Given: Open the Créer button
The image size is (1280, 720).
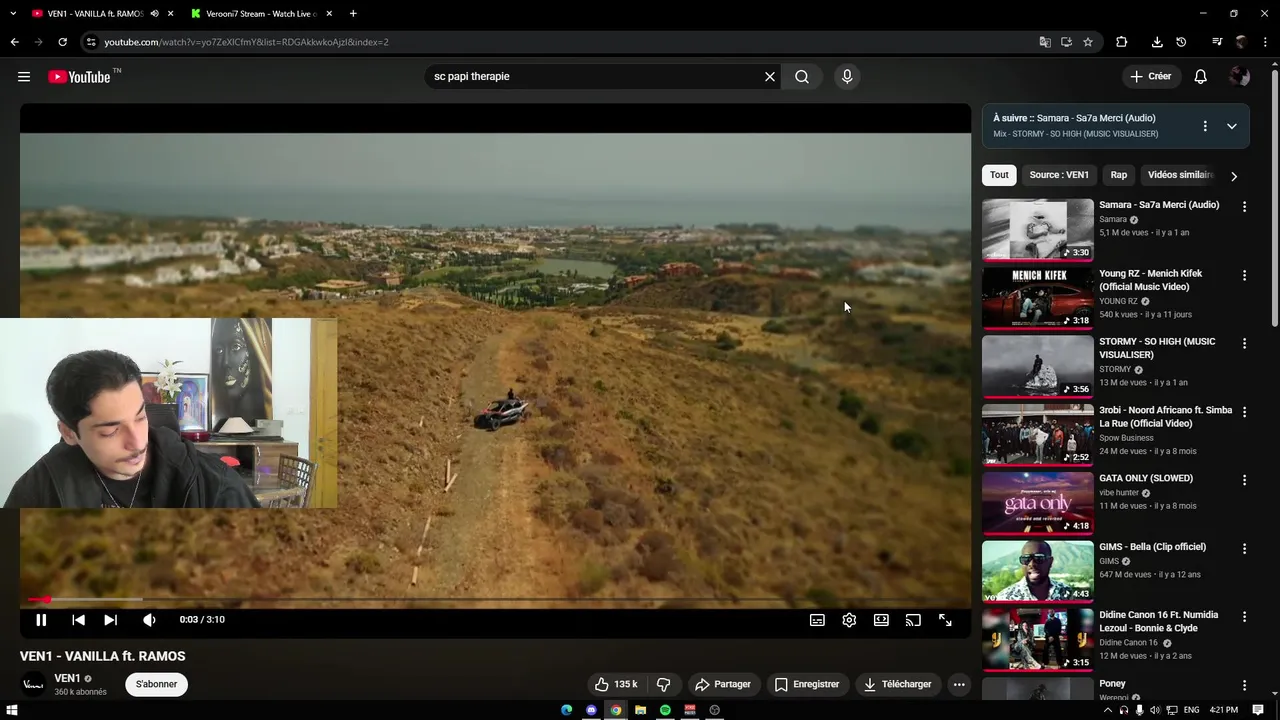Looking at the screenshot, I should click(1150, 76).
